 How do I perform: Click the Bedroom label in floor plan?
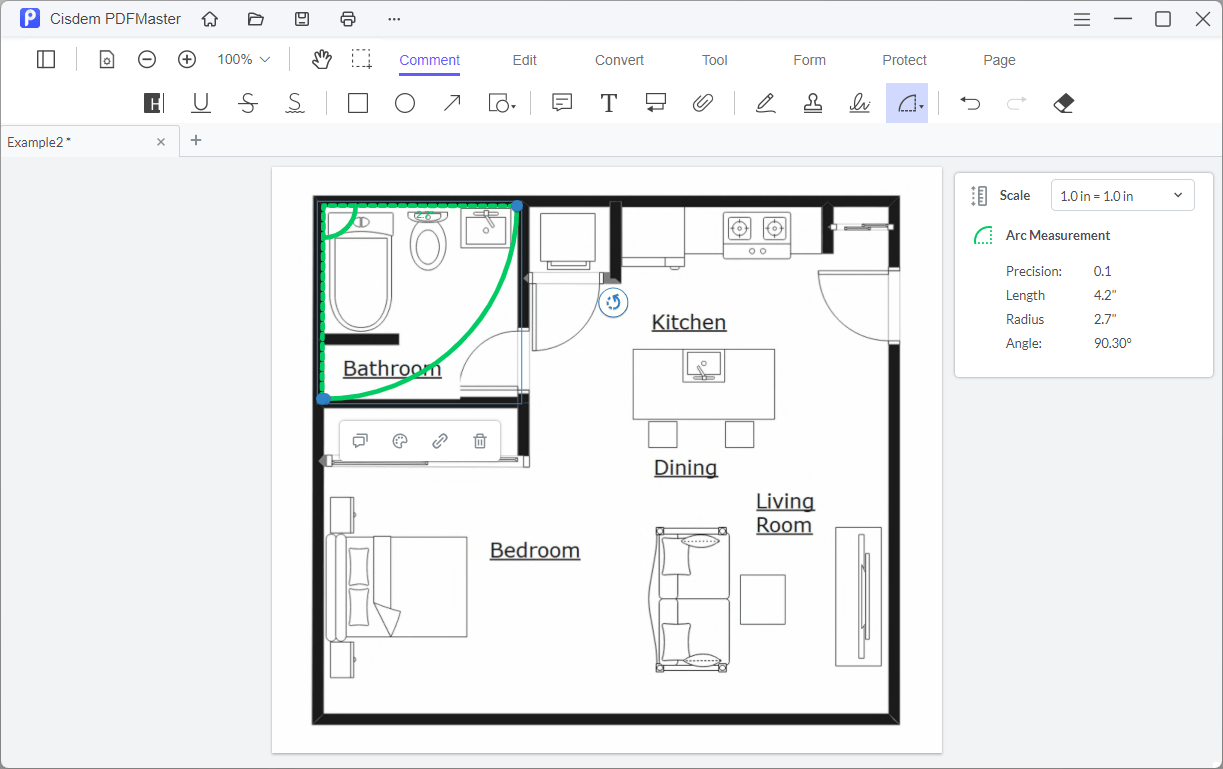click(x=535, y=550)
